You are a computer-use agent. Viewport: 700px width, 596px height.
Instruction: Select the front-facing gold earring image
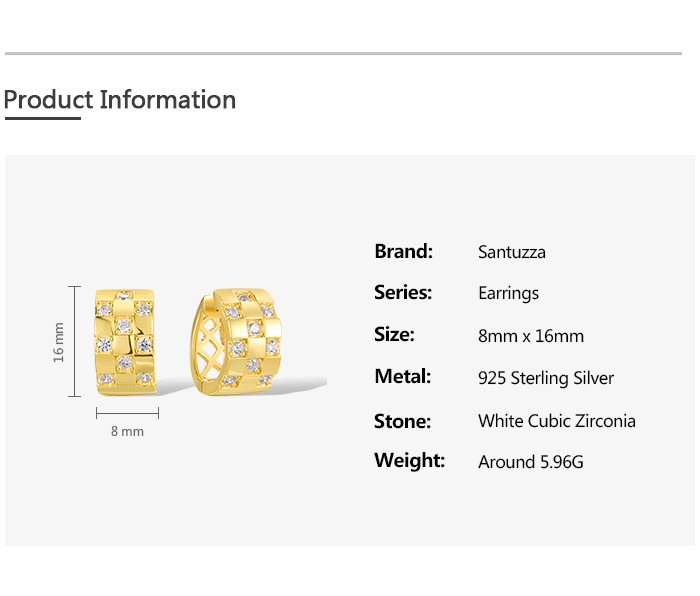(126, 340)
